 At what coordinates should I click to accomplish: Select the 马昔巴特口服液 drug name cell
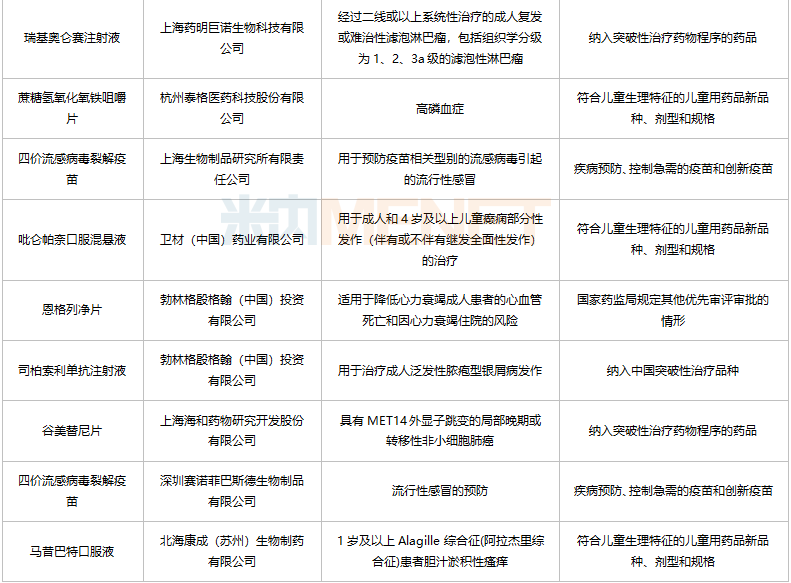[72, 551]
